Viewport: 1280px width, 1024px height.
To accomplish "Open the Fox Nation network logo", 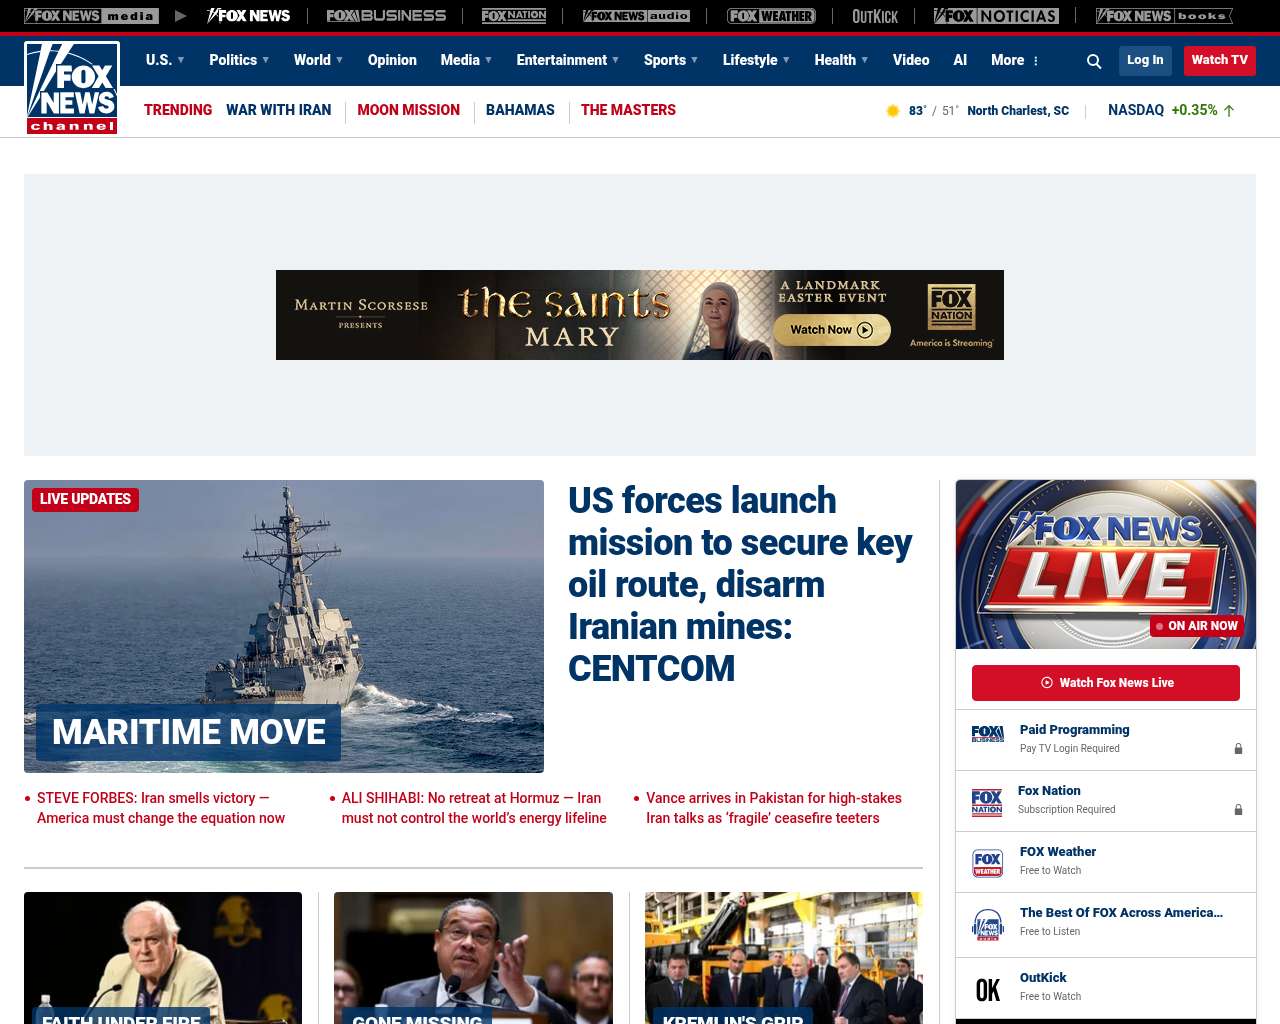I will [x=514, y=16].
